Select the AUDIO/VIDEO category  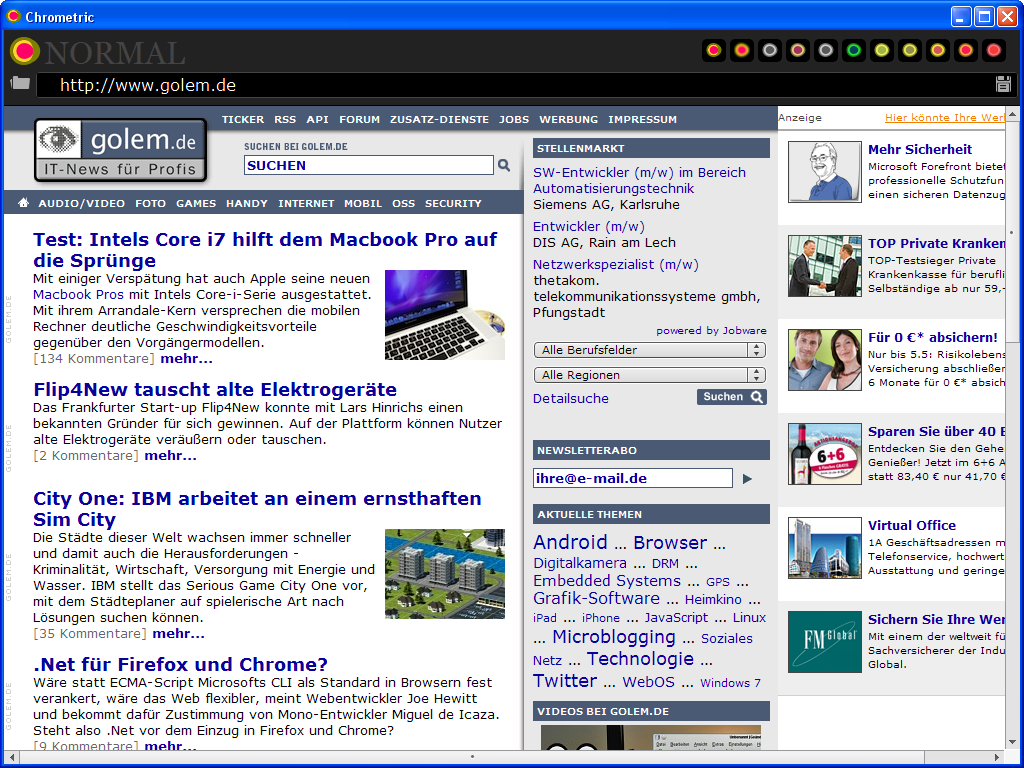tap(82, 204)
